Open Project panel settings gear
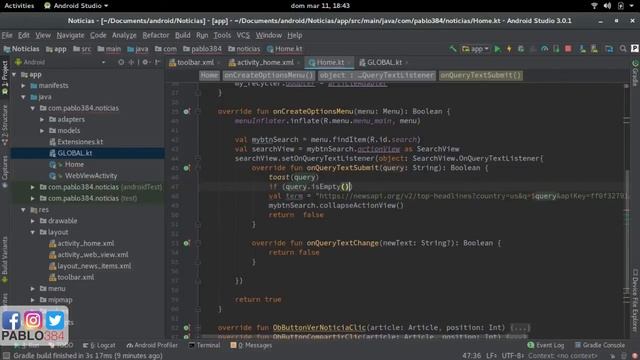This screenshot has height=360, width=640. click(x=145, y=62)
